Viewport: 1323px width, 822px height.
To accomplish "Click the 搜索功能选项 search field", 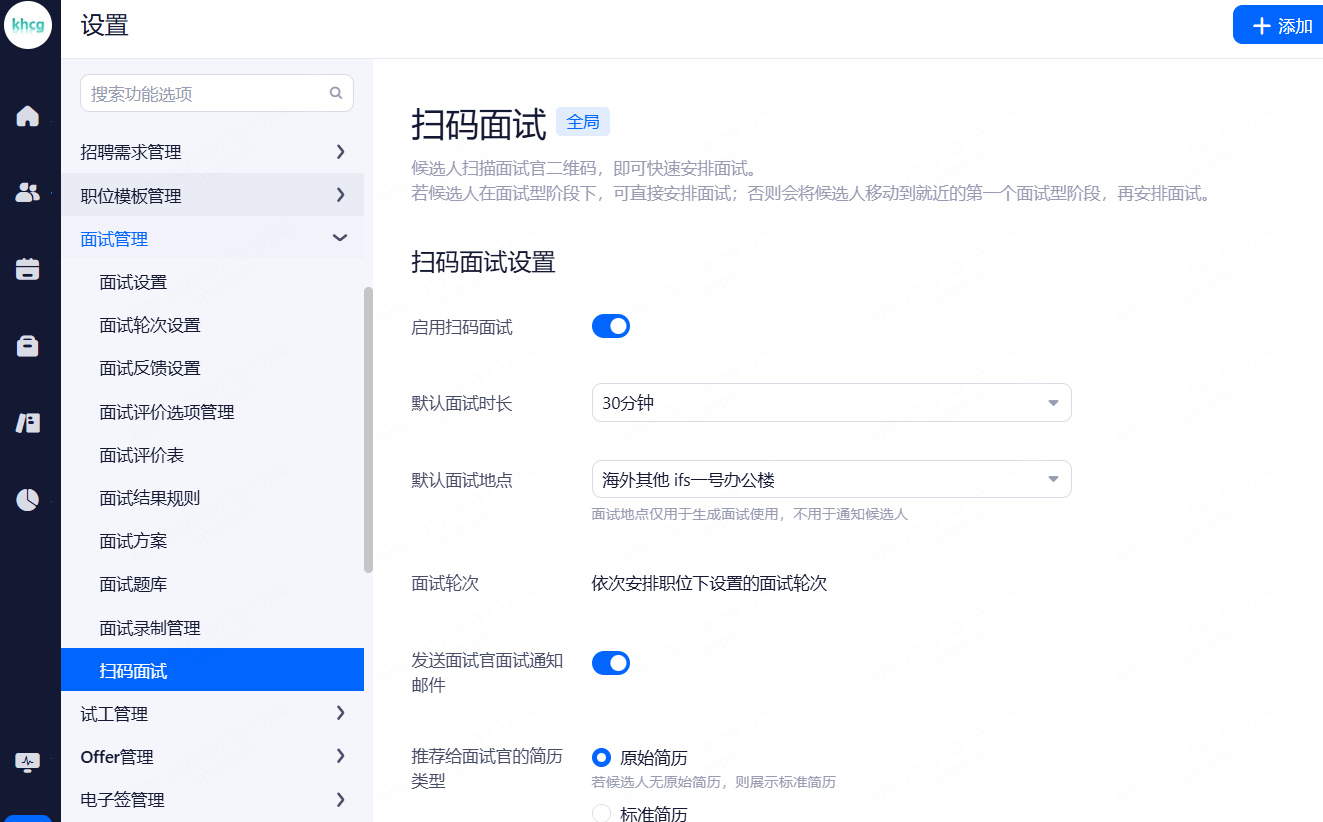I will (205, 94).
